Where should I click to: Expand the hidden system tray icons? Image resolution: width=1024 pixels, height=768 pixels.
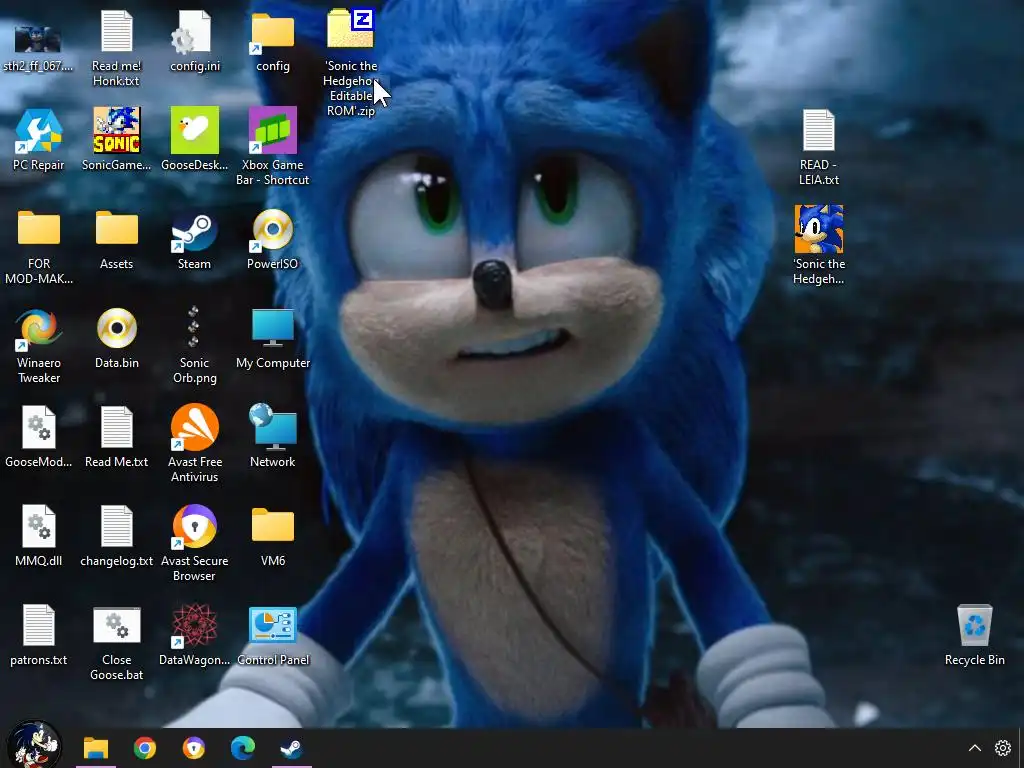(x=974, y=748)
